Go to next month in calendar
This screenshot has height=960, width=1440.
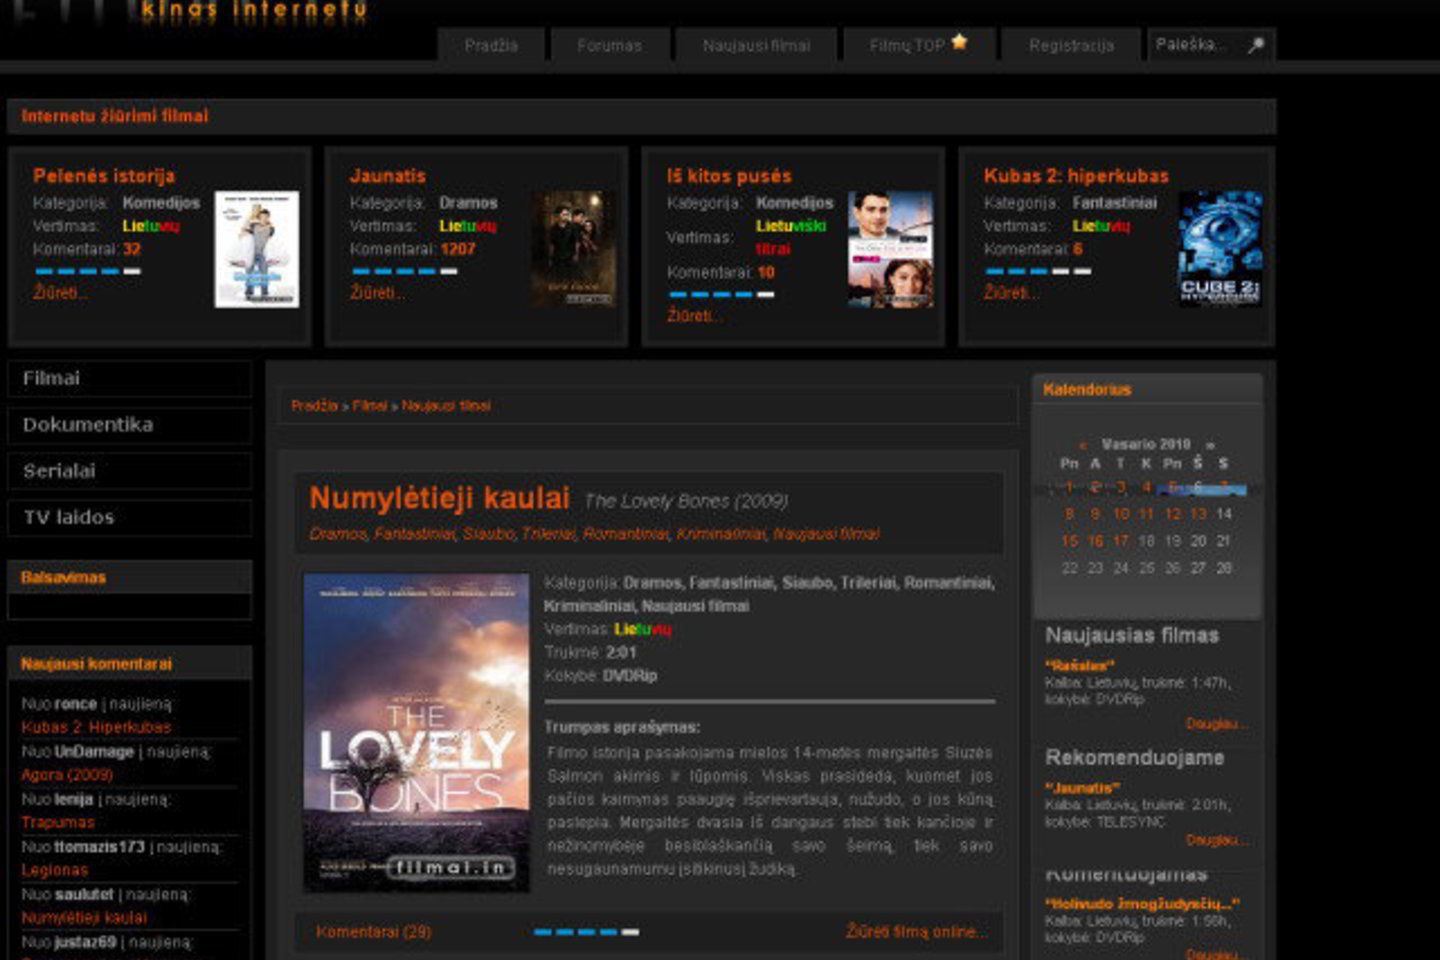point(1210,445)
